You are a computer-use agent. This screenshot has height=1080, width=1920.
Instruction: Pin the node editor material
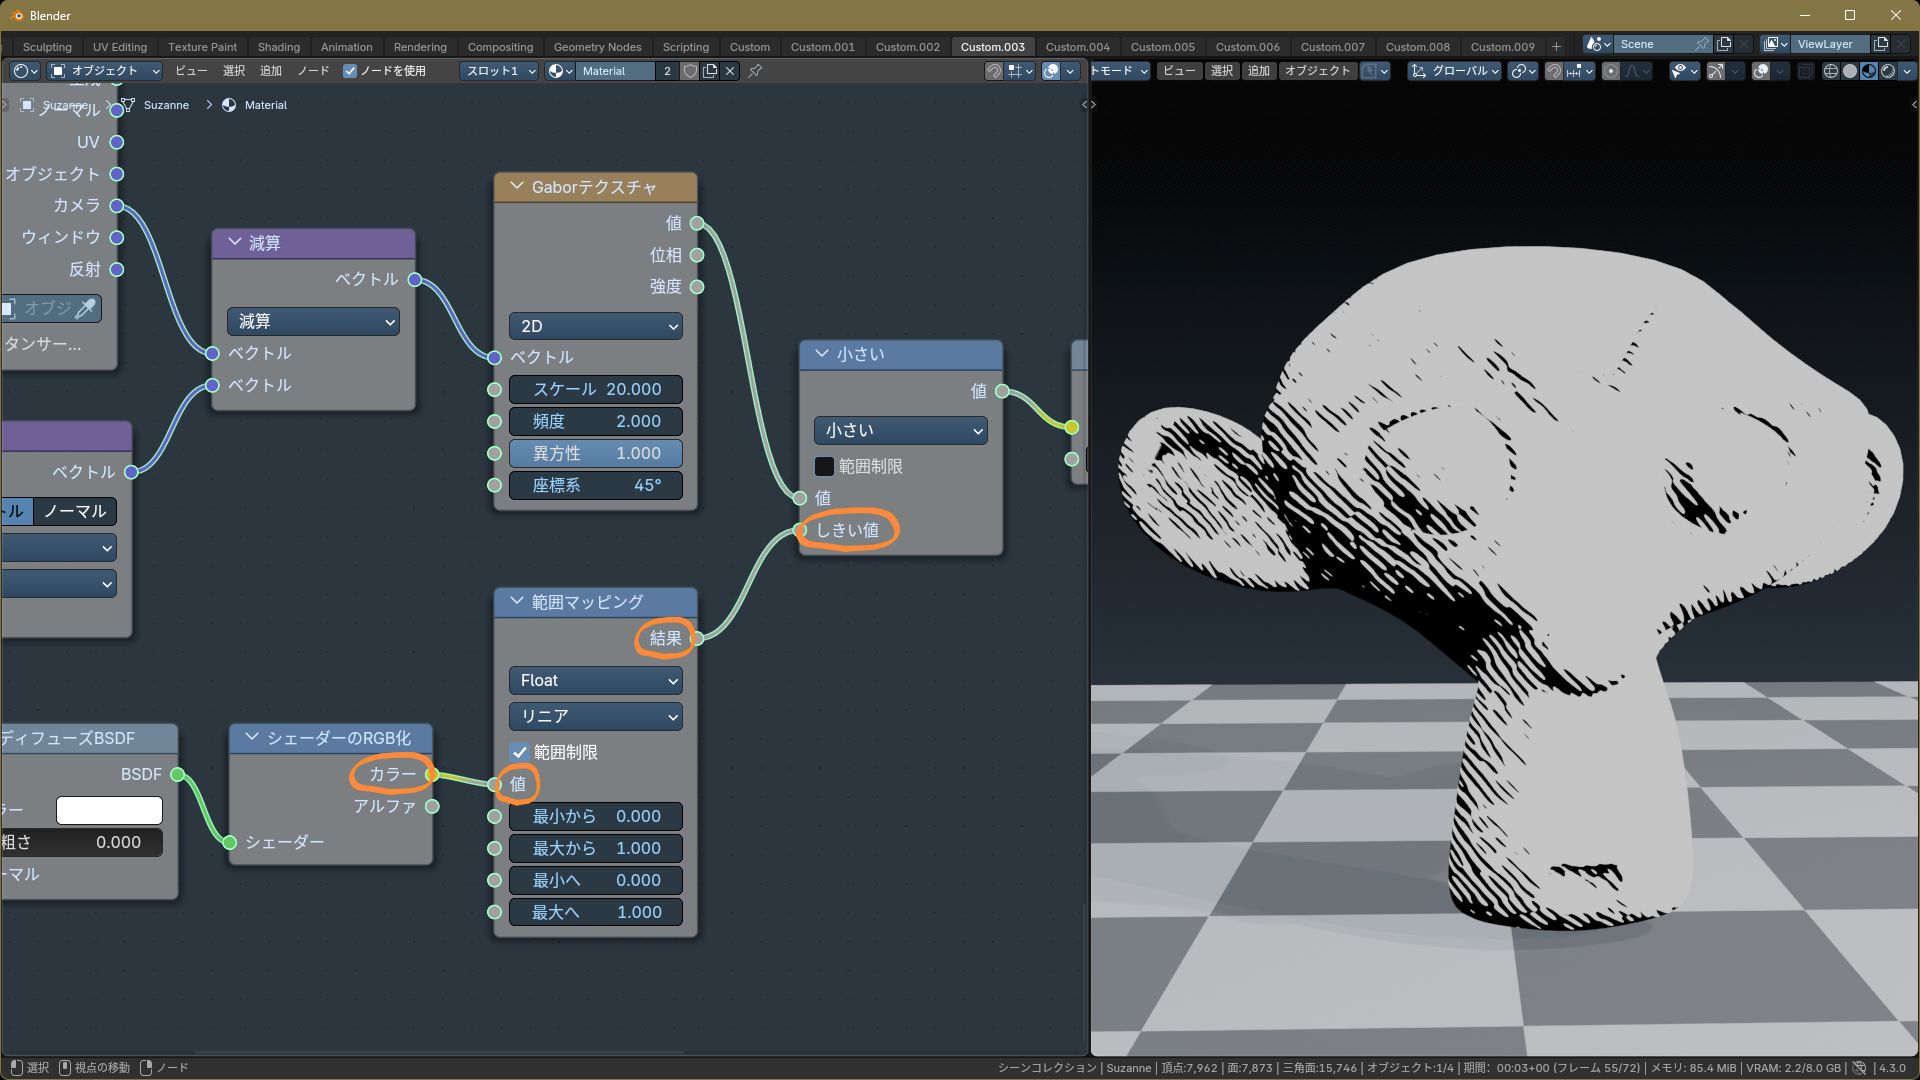pyautogui.click(x=755, y=71)
